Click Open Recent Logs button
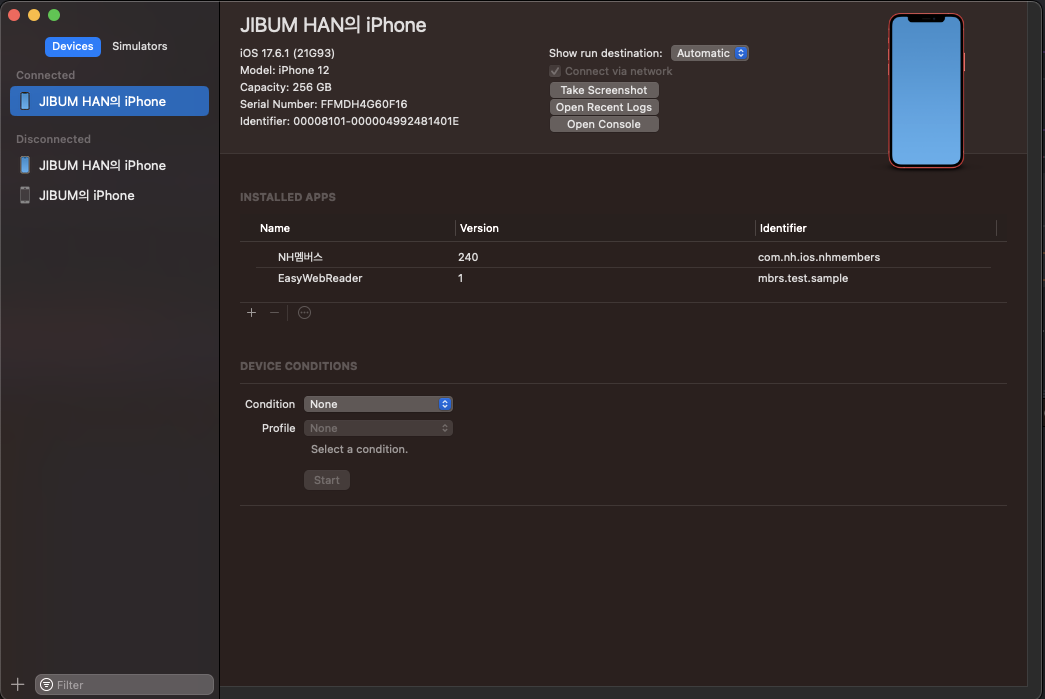Screen dimensions: 1045x699 (x=604, y=107)
